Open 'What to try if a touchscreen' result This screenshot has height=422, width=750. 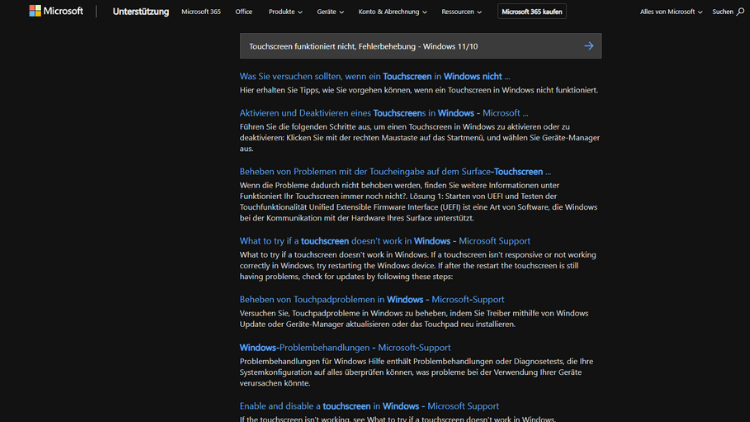[x=384, y=241]
